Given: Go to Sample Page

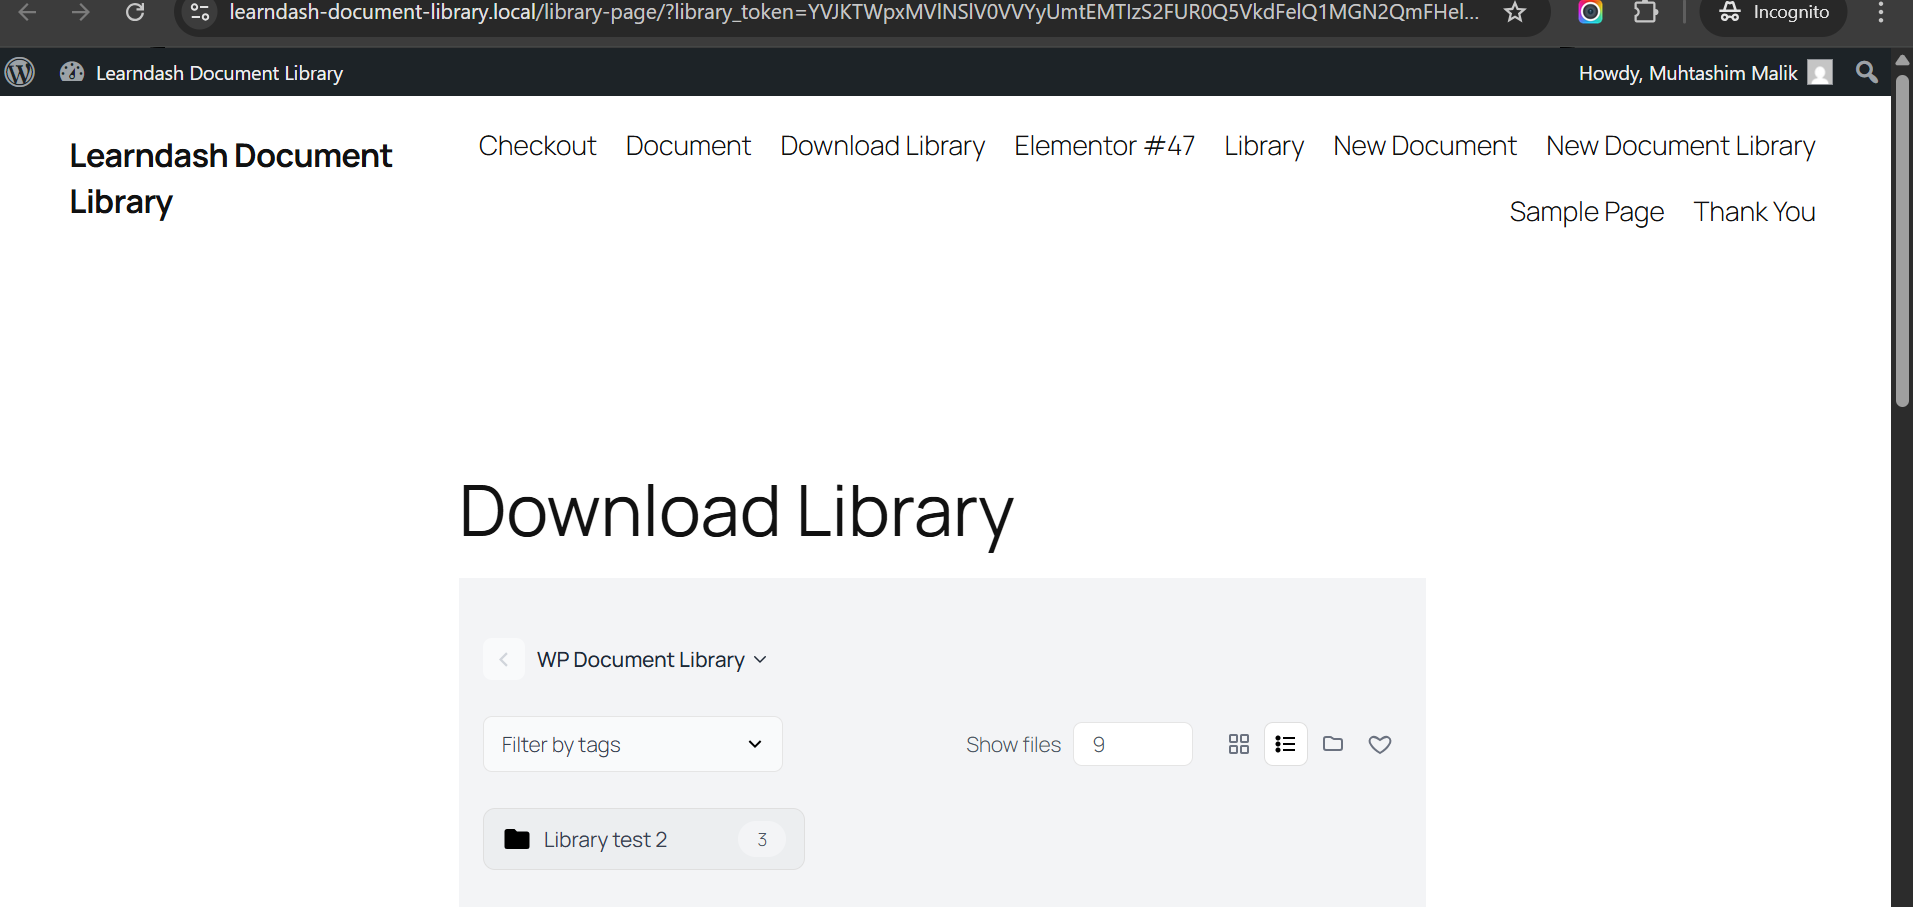Looking at the screenshot, I should coord(1586,212).
